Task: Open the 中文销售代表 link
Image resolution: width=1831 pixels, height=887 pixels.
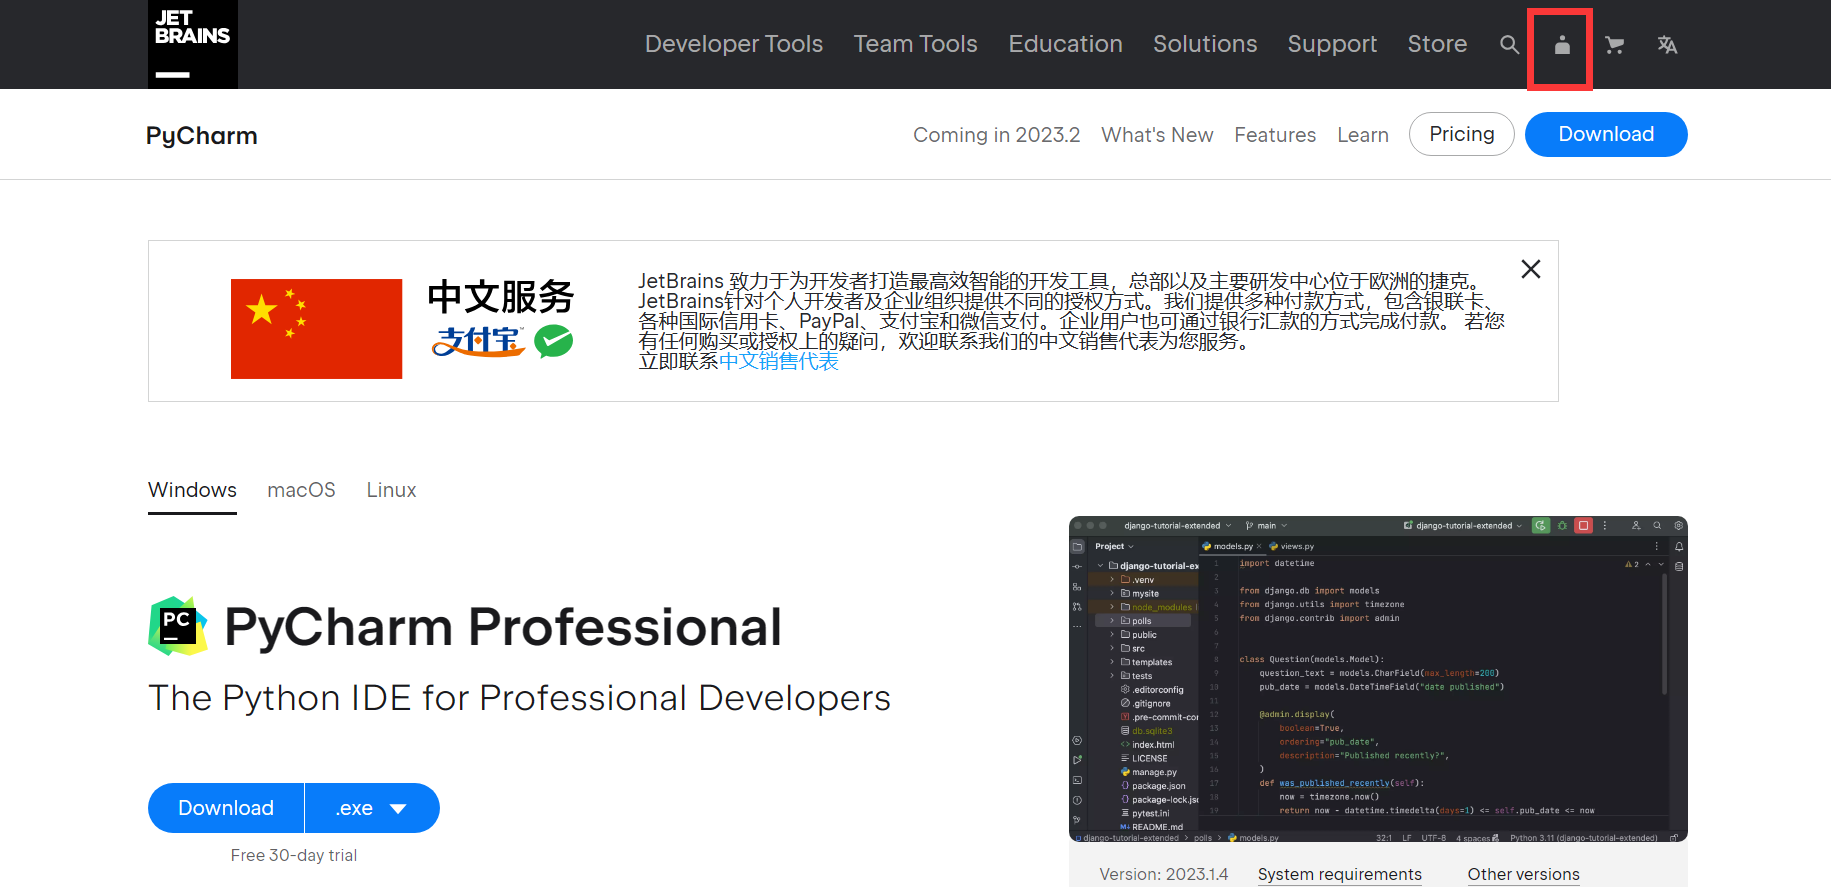Action: pyautogui.click(x=779, y=361)
